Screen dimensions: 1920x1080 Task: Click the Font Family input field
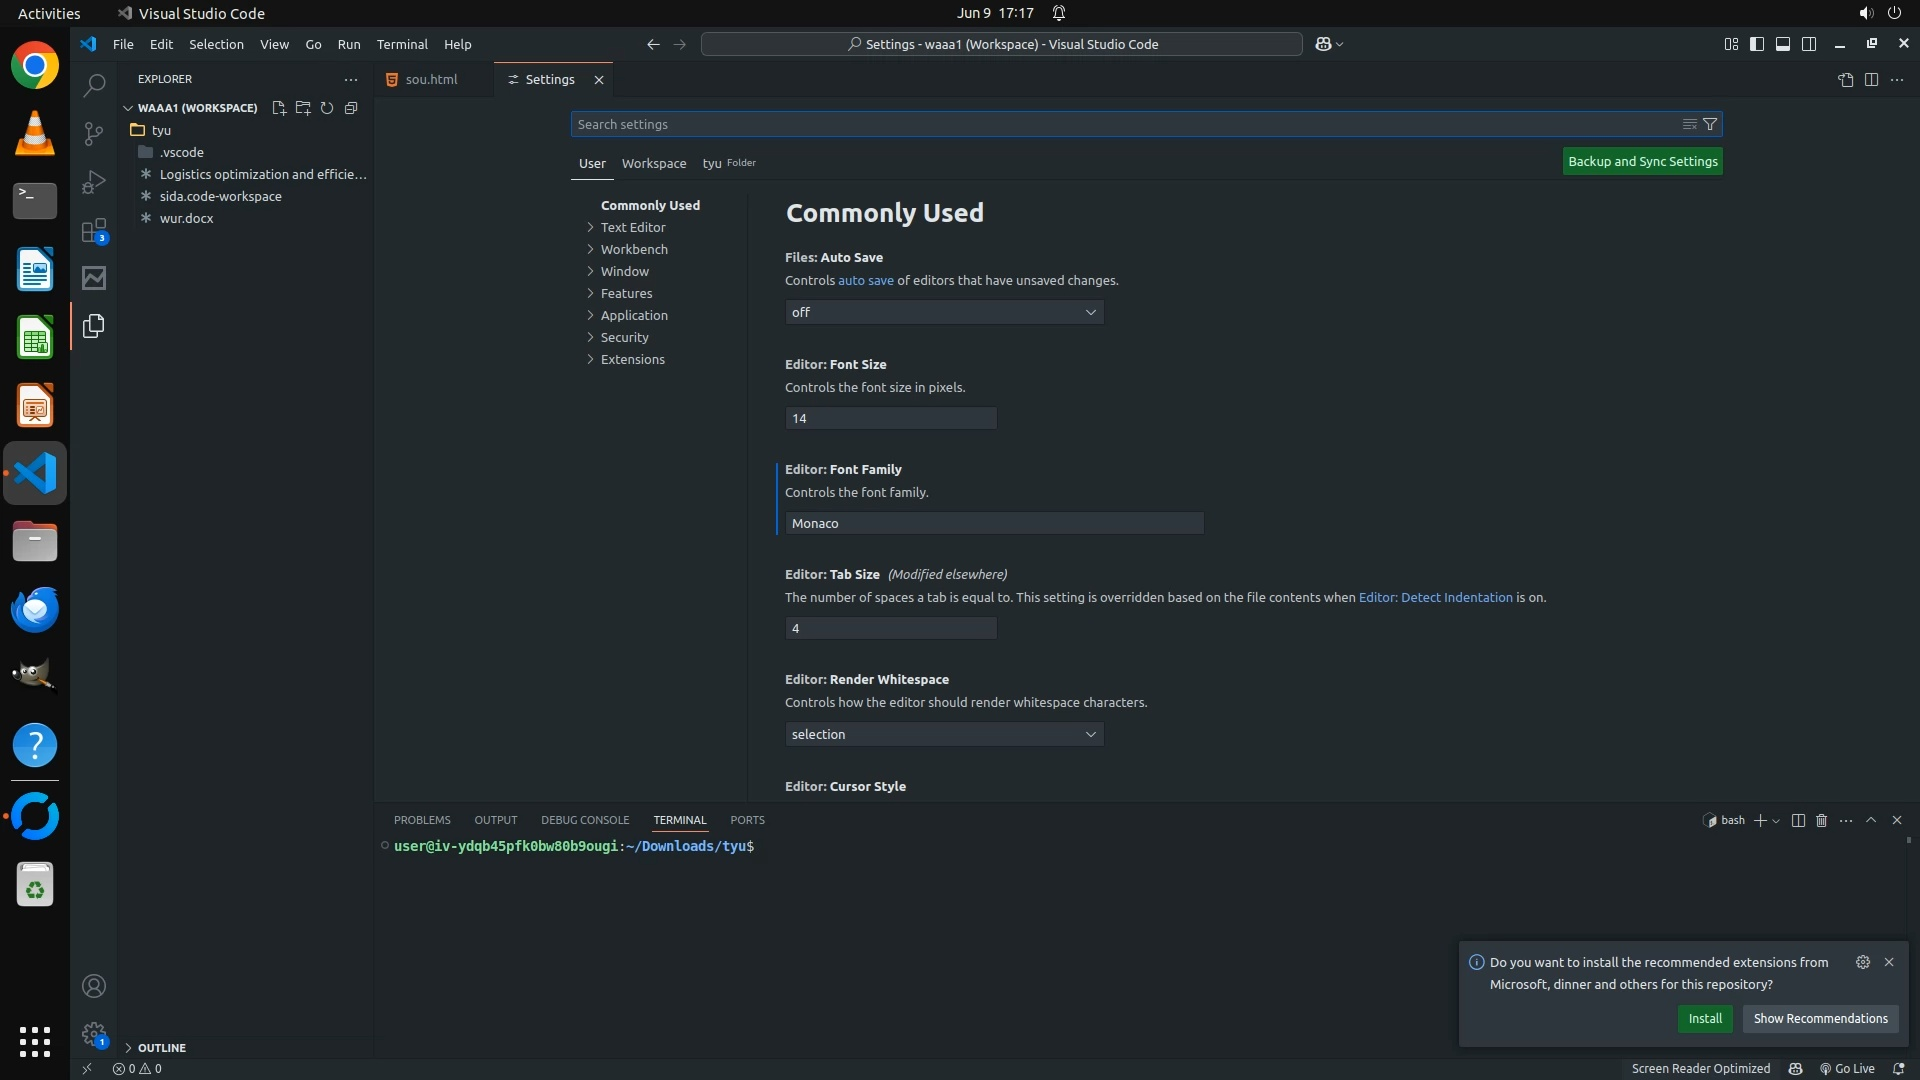click(994, 524)
